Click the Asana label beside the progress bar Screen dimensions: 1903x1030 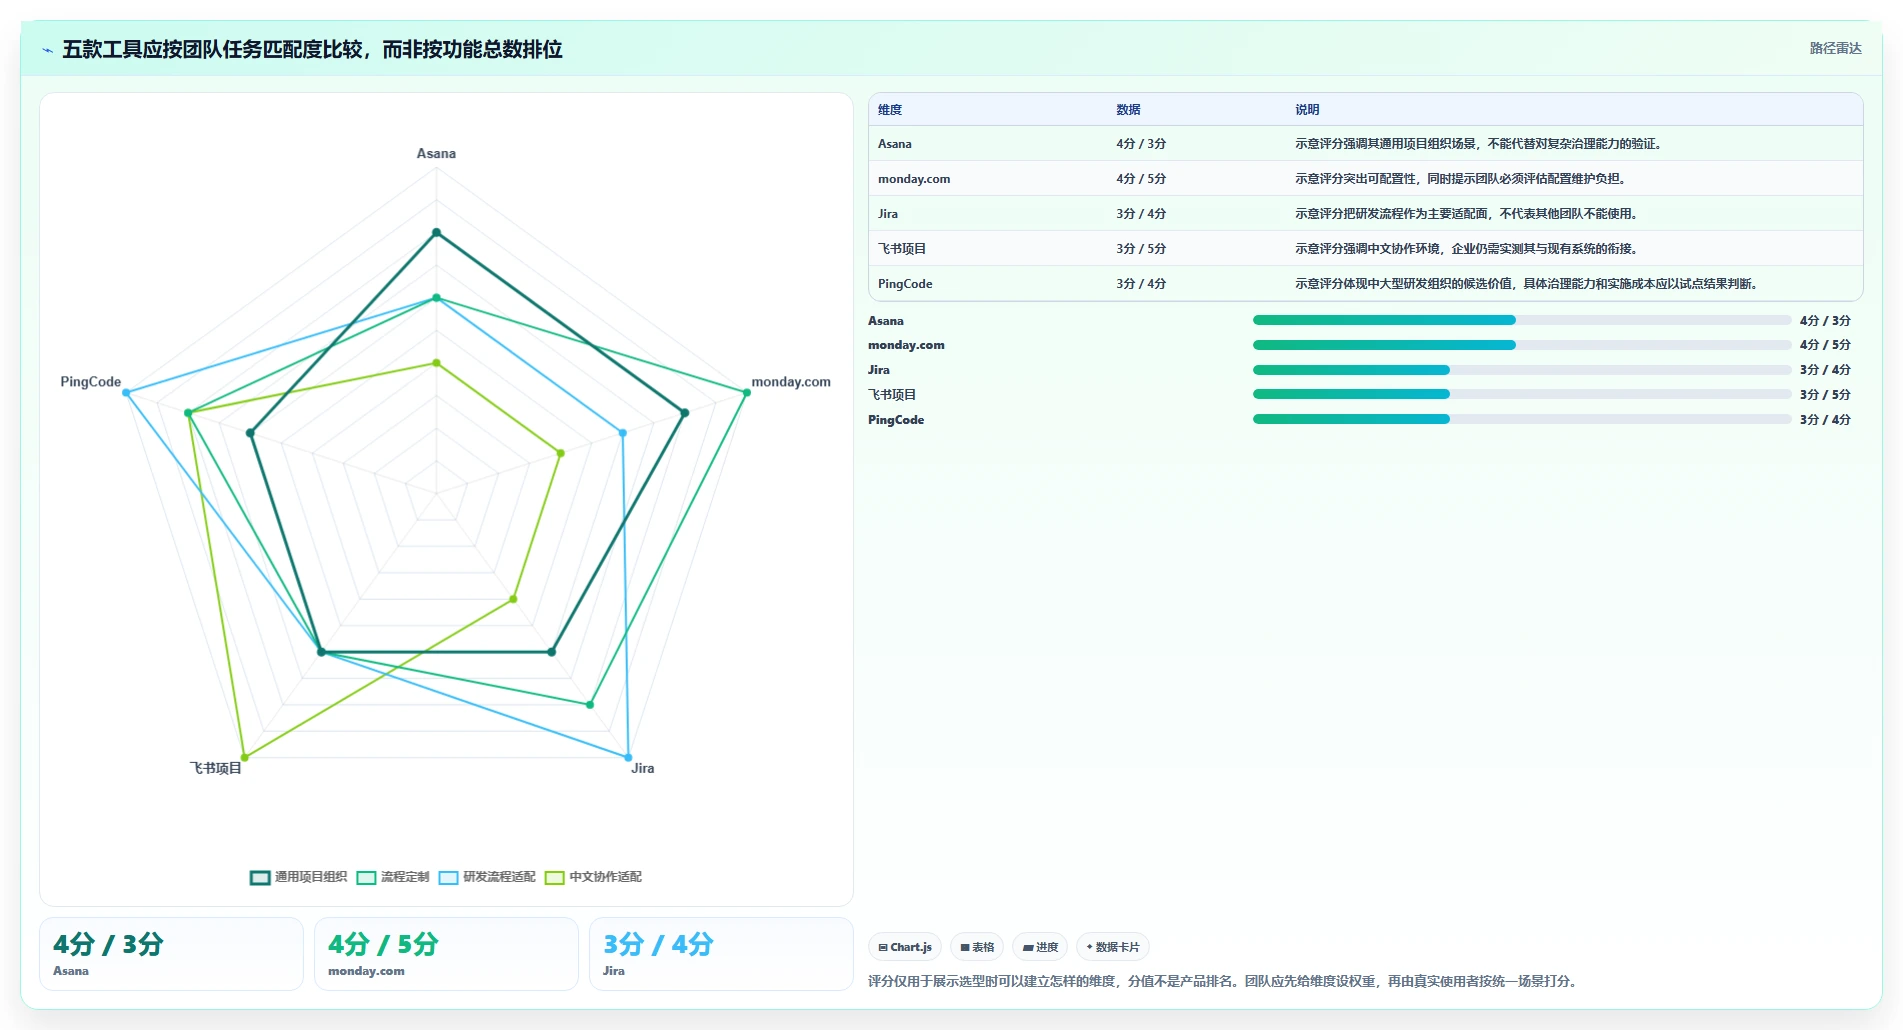click(885, 321)
